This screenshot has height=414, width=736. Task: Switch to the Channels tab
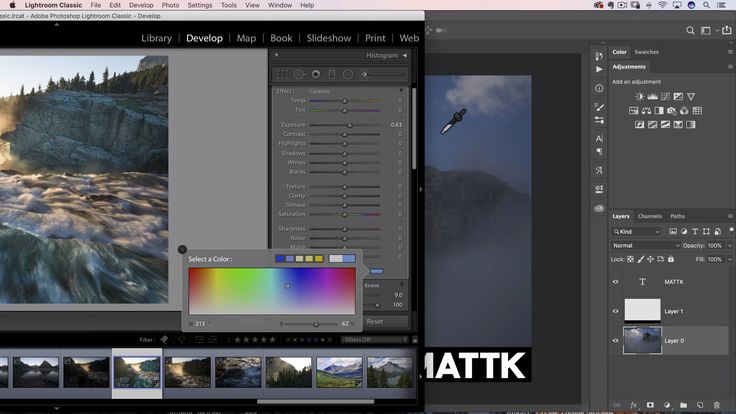[x=650, y=216]
